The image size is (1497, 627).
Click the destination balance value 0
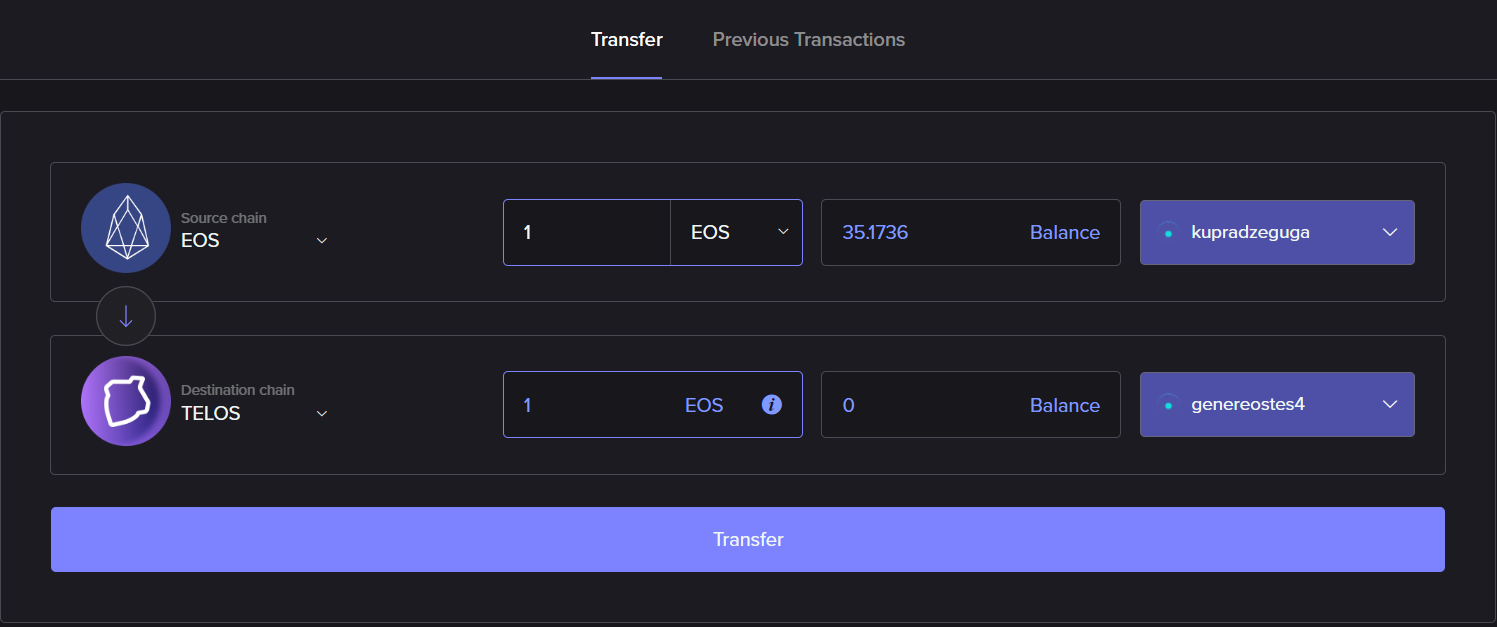coord(849,405)
